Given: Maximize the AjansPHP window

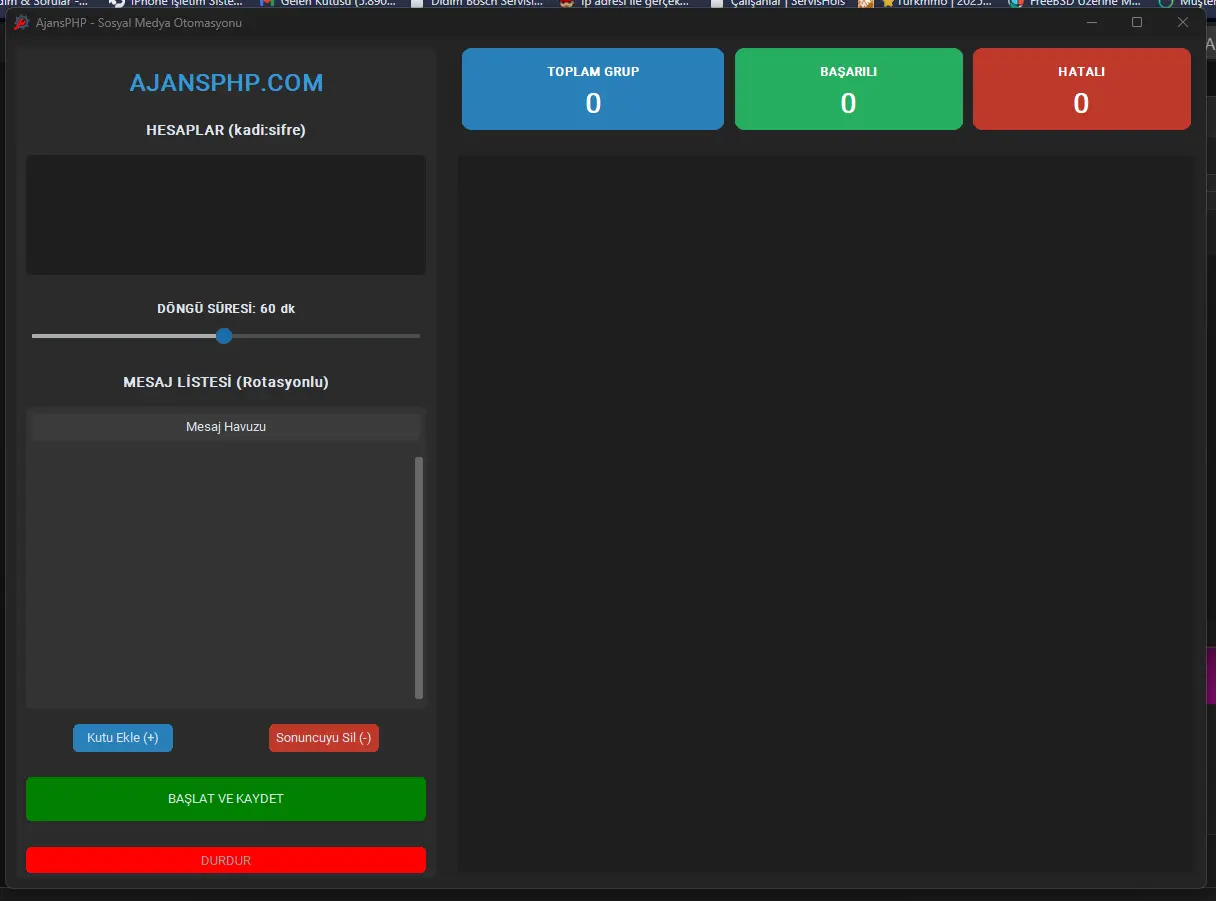Looking at the screenshot, I should coord(1137,22).
